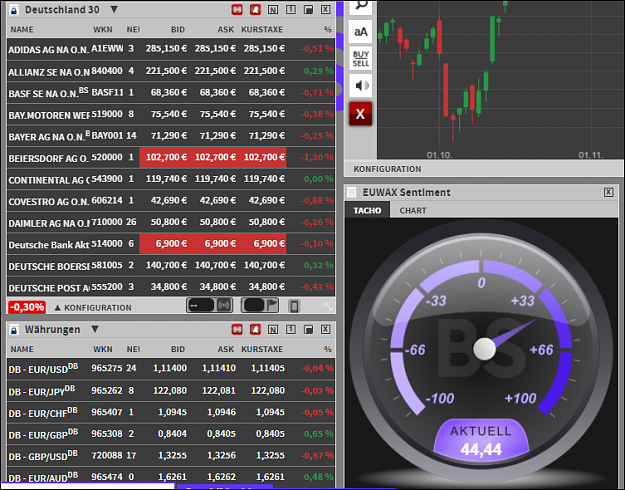Click Deutsche Bank ask price 6,900 €
The image size is (625, 490).
pyautogui.click(x=220, y=244)
